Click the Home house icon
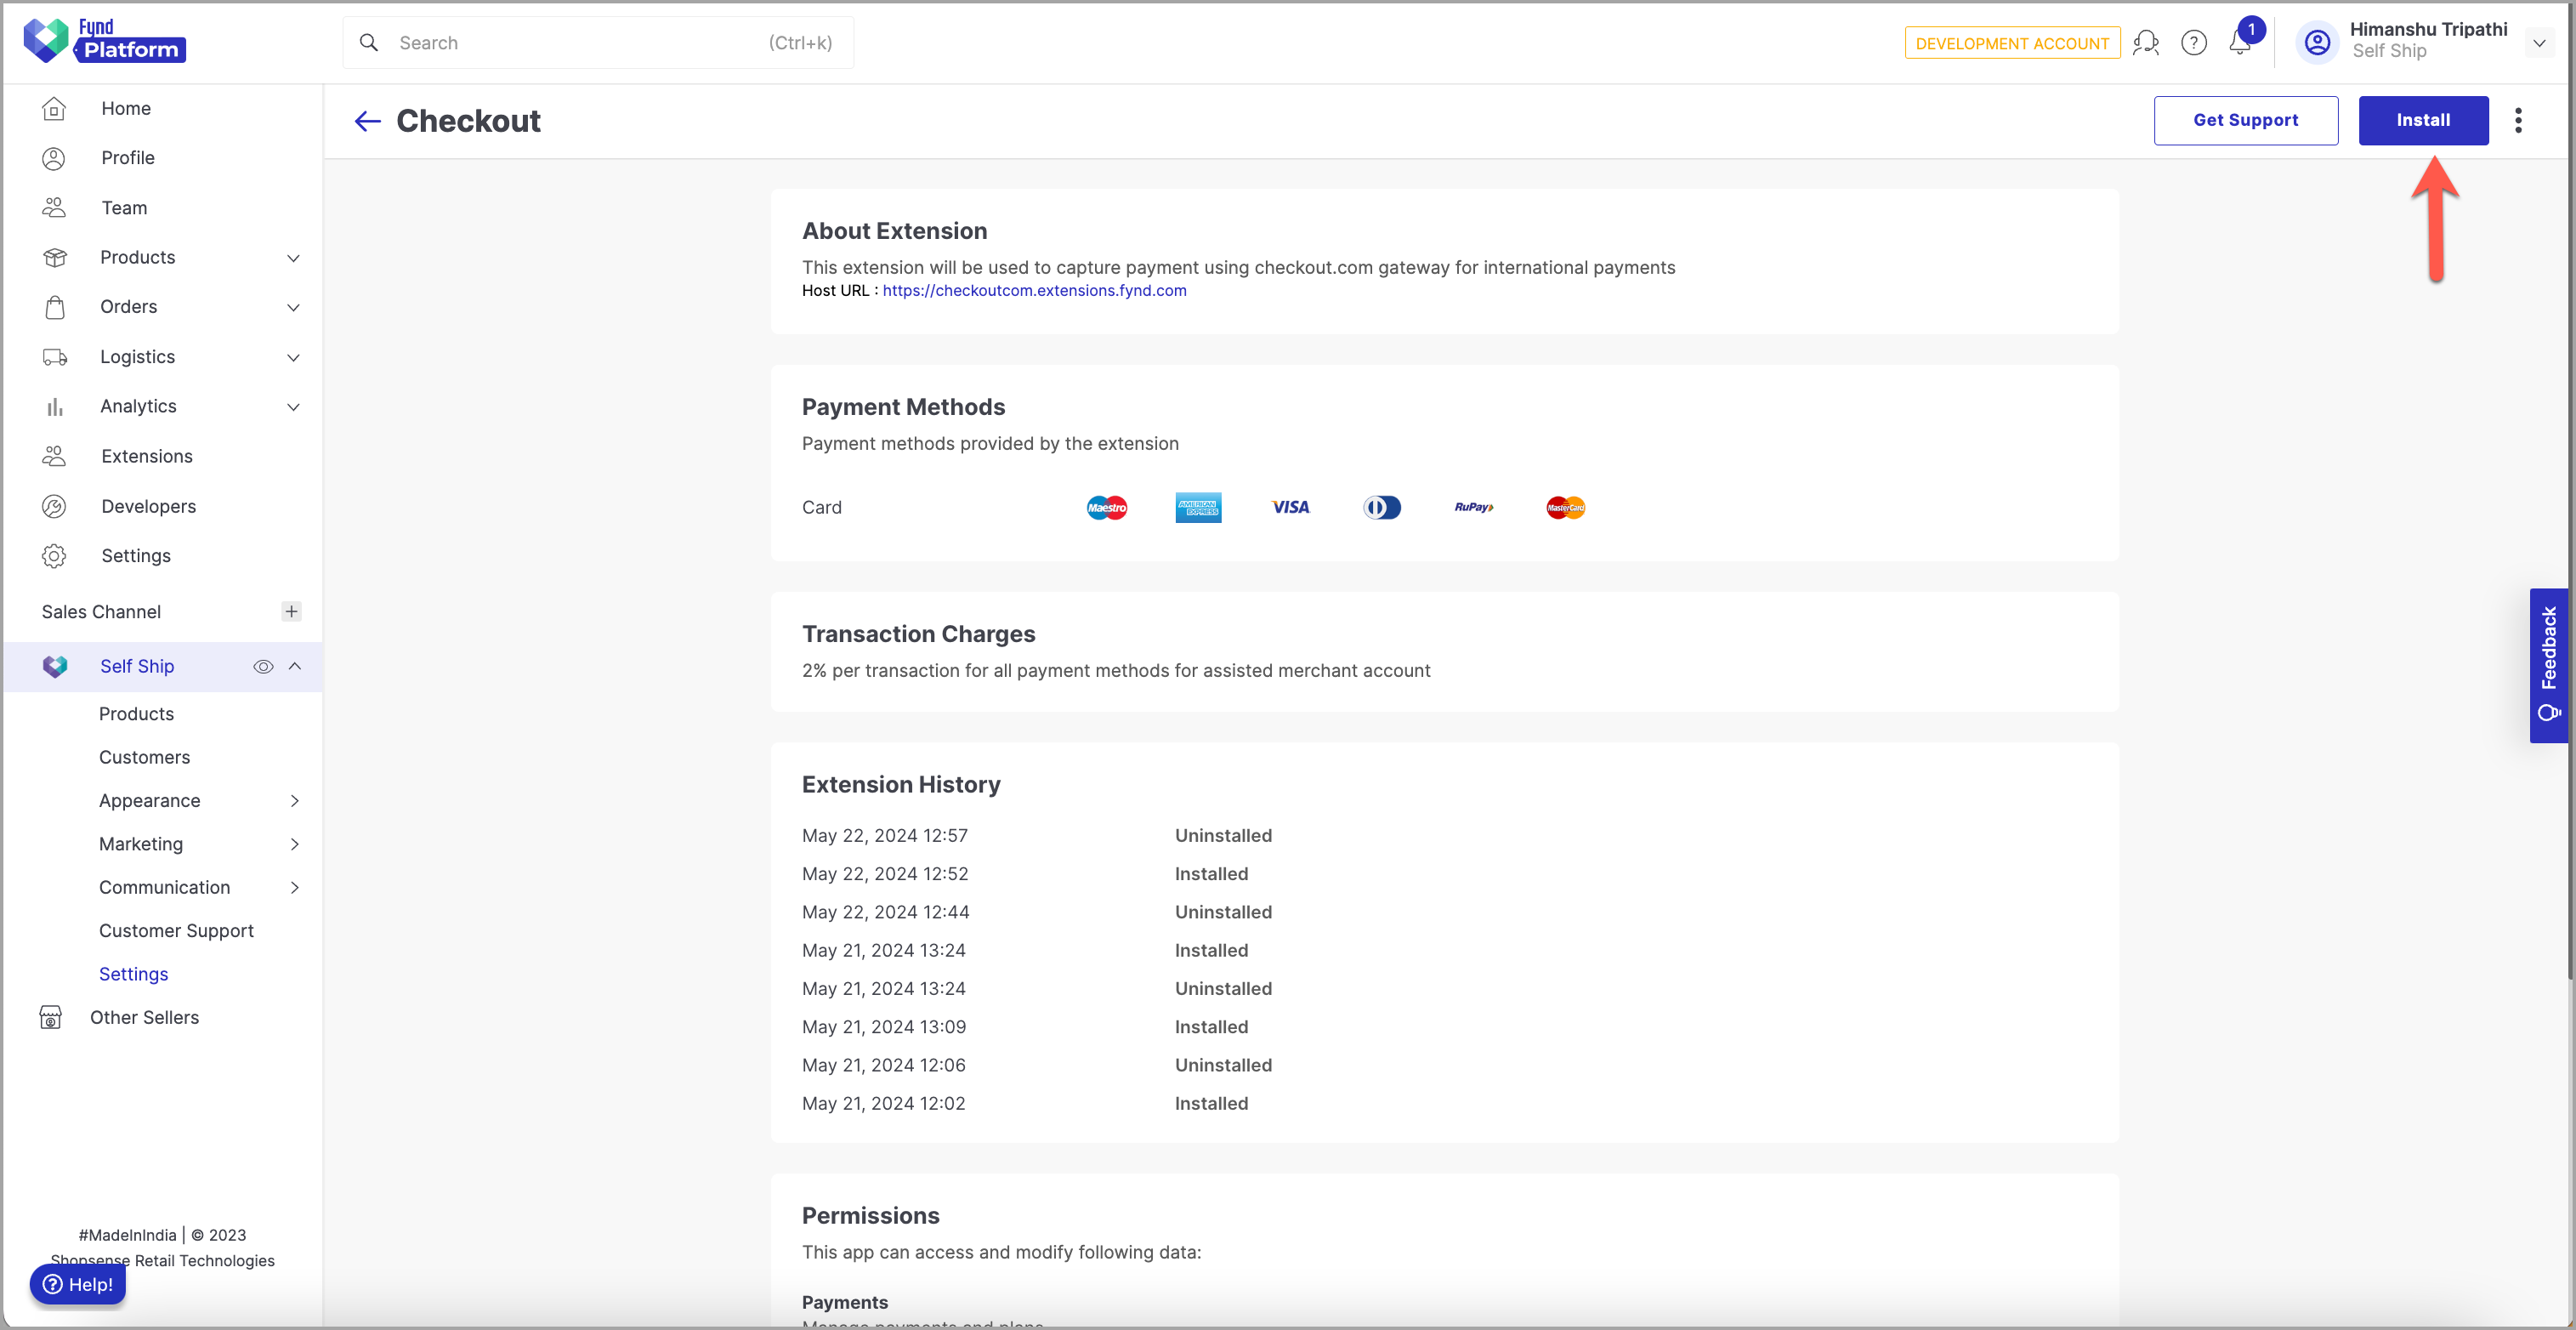Image resolution: width=2576 pixels, height=1330 pixels. [54, 108]
